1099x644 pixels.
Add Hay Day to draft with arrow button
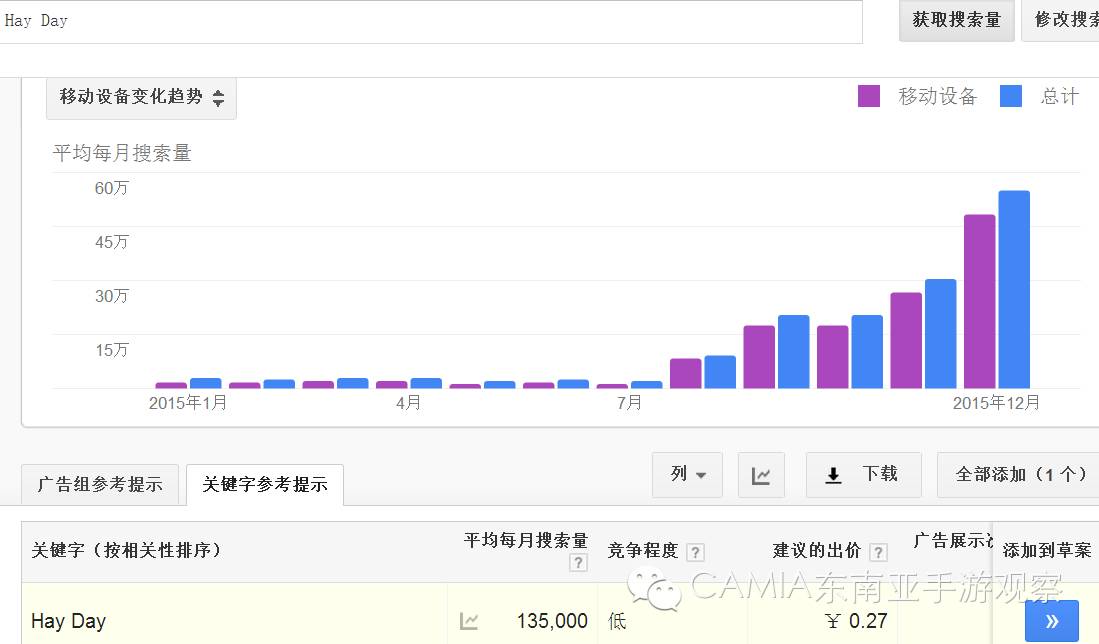pyautogui.click(x=1051, y=621)
